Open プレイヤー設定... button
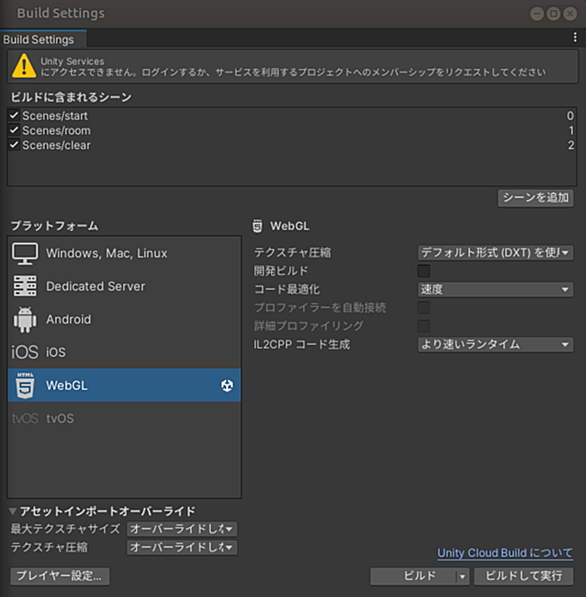586x597 pixels. point(60,576)
